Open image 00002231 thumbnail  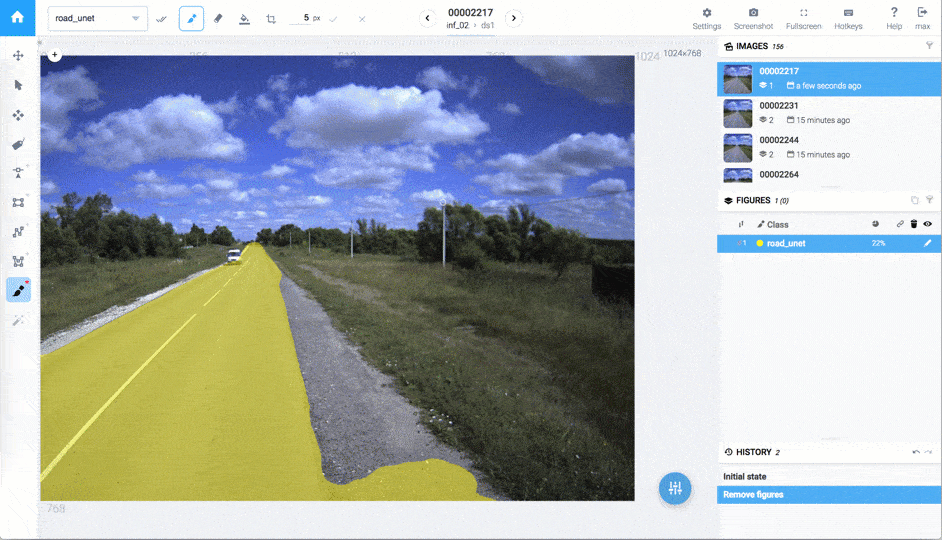tap(738, 113)
